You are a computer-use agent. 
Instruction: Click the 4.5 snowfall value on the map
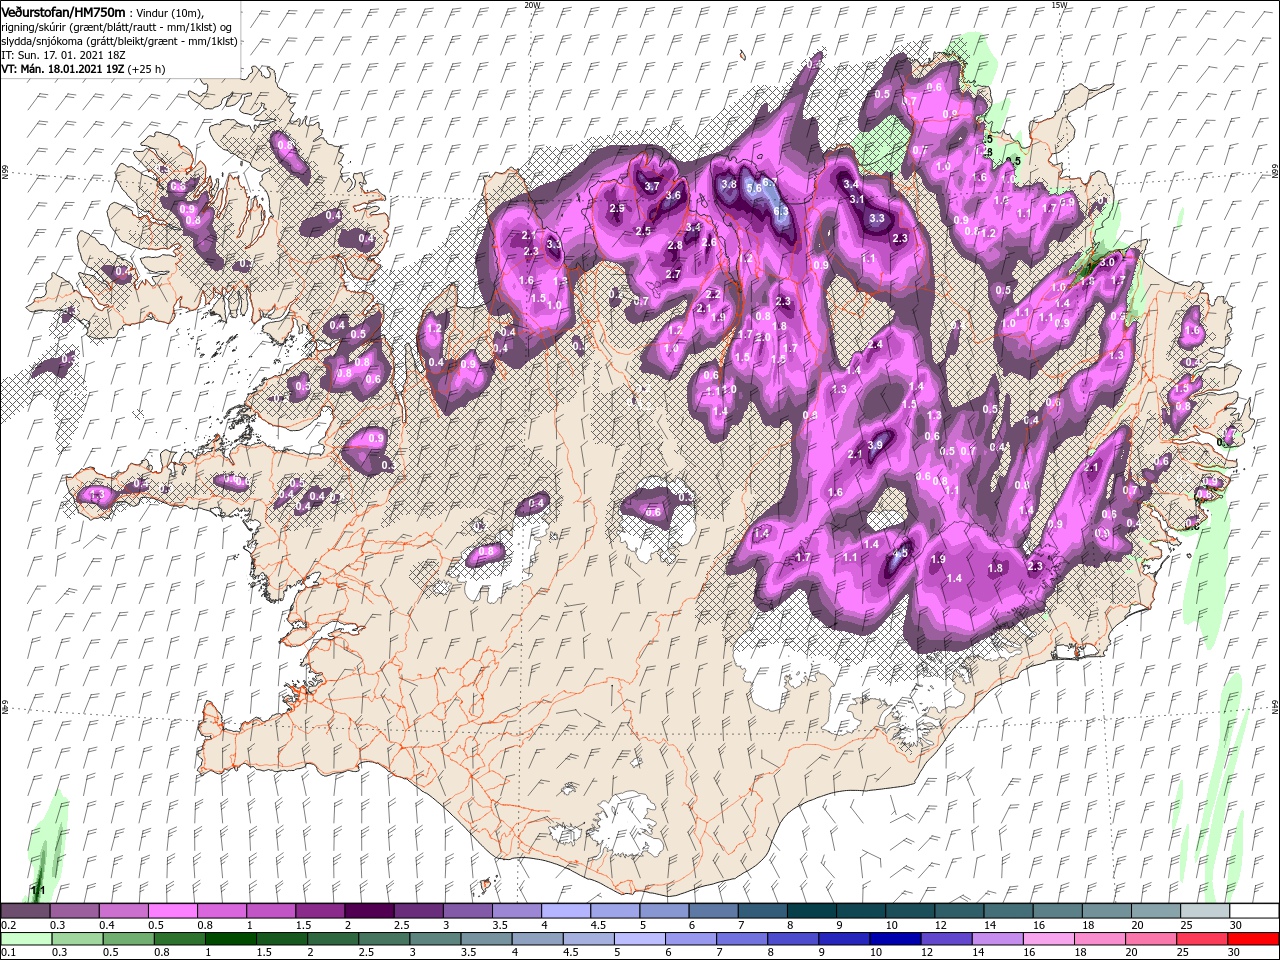coord(900,553)
